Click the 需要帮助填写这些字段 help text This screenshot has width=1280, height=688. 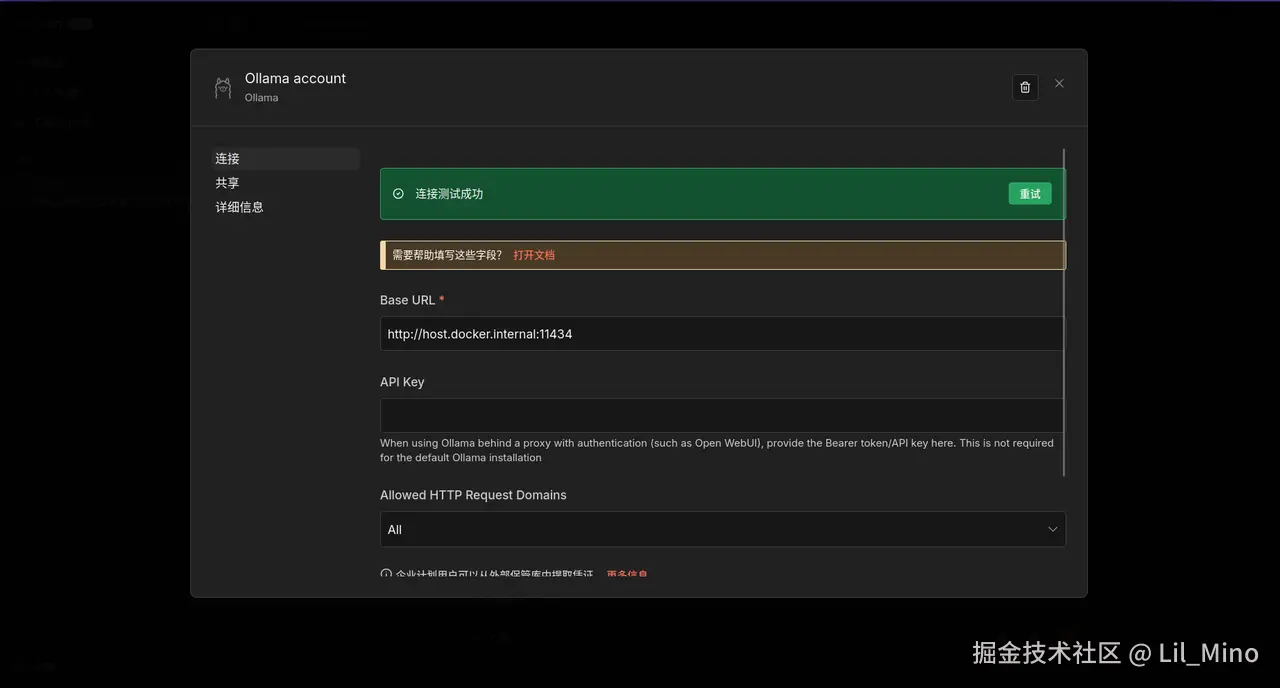[447, 255]
